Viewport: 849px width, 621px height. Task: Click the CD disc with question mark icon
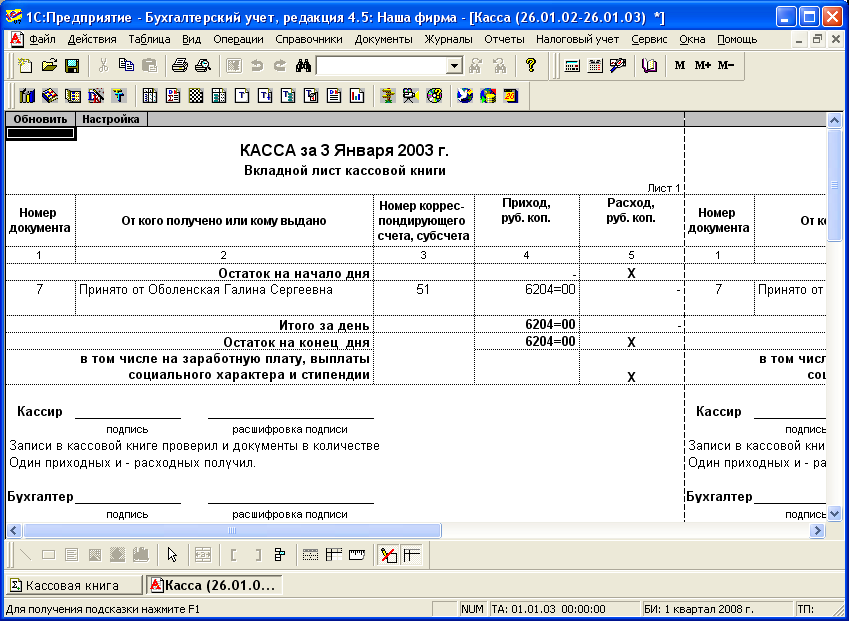[434, 96]
